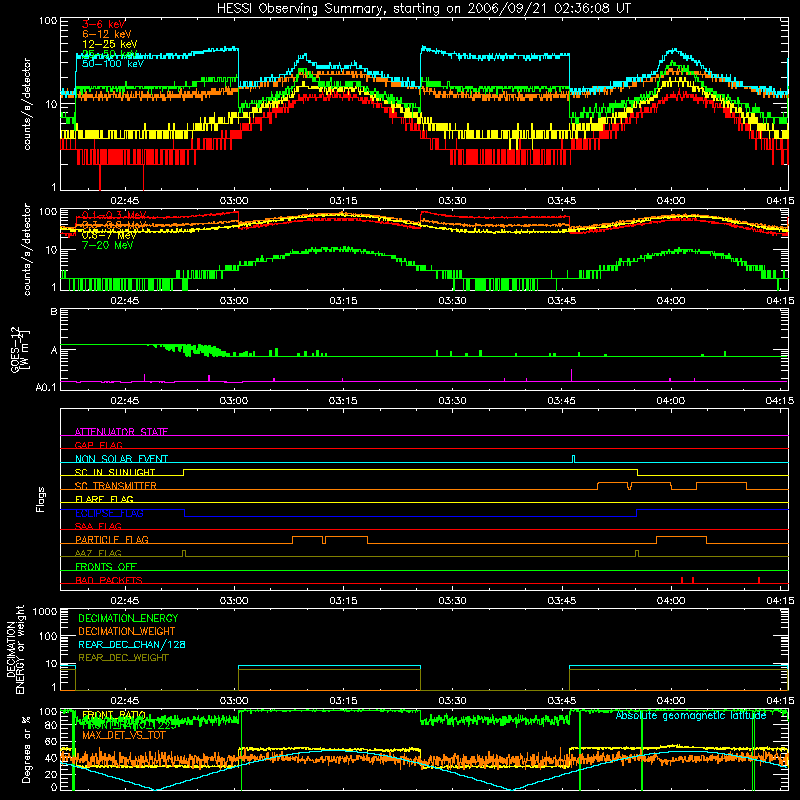The height and width of the screenshot is (800, 800).
Task: Select the 50-100 keV legend label
Action: 113,64
